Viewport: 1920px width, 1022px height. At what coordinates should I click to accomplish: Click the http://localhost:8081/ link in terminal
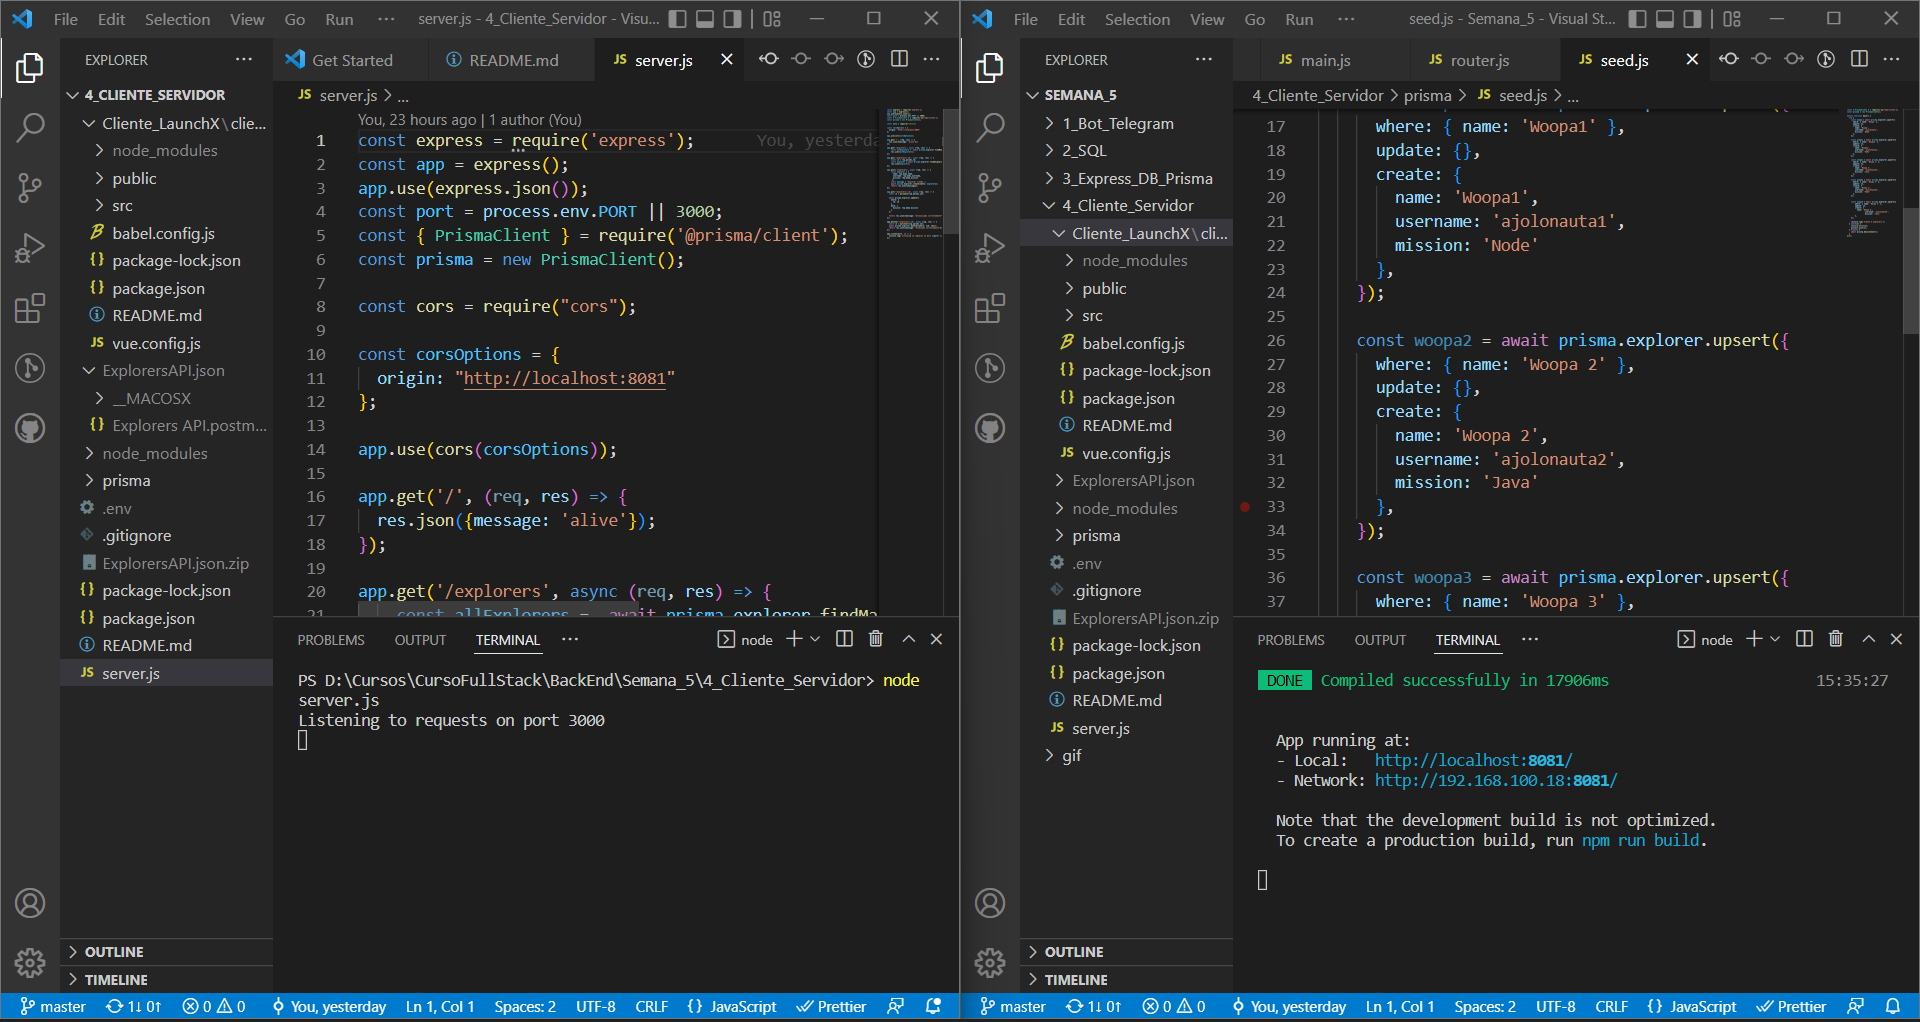(1472, 760)
